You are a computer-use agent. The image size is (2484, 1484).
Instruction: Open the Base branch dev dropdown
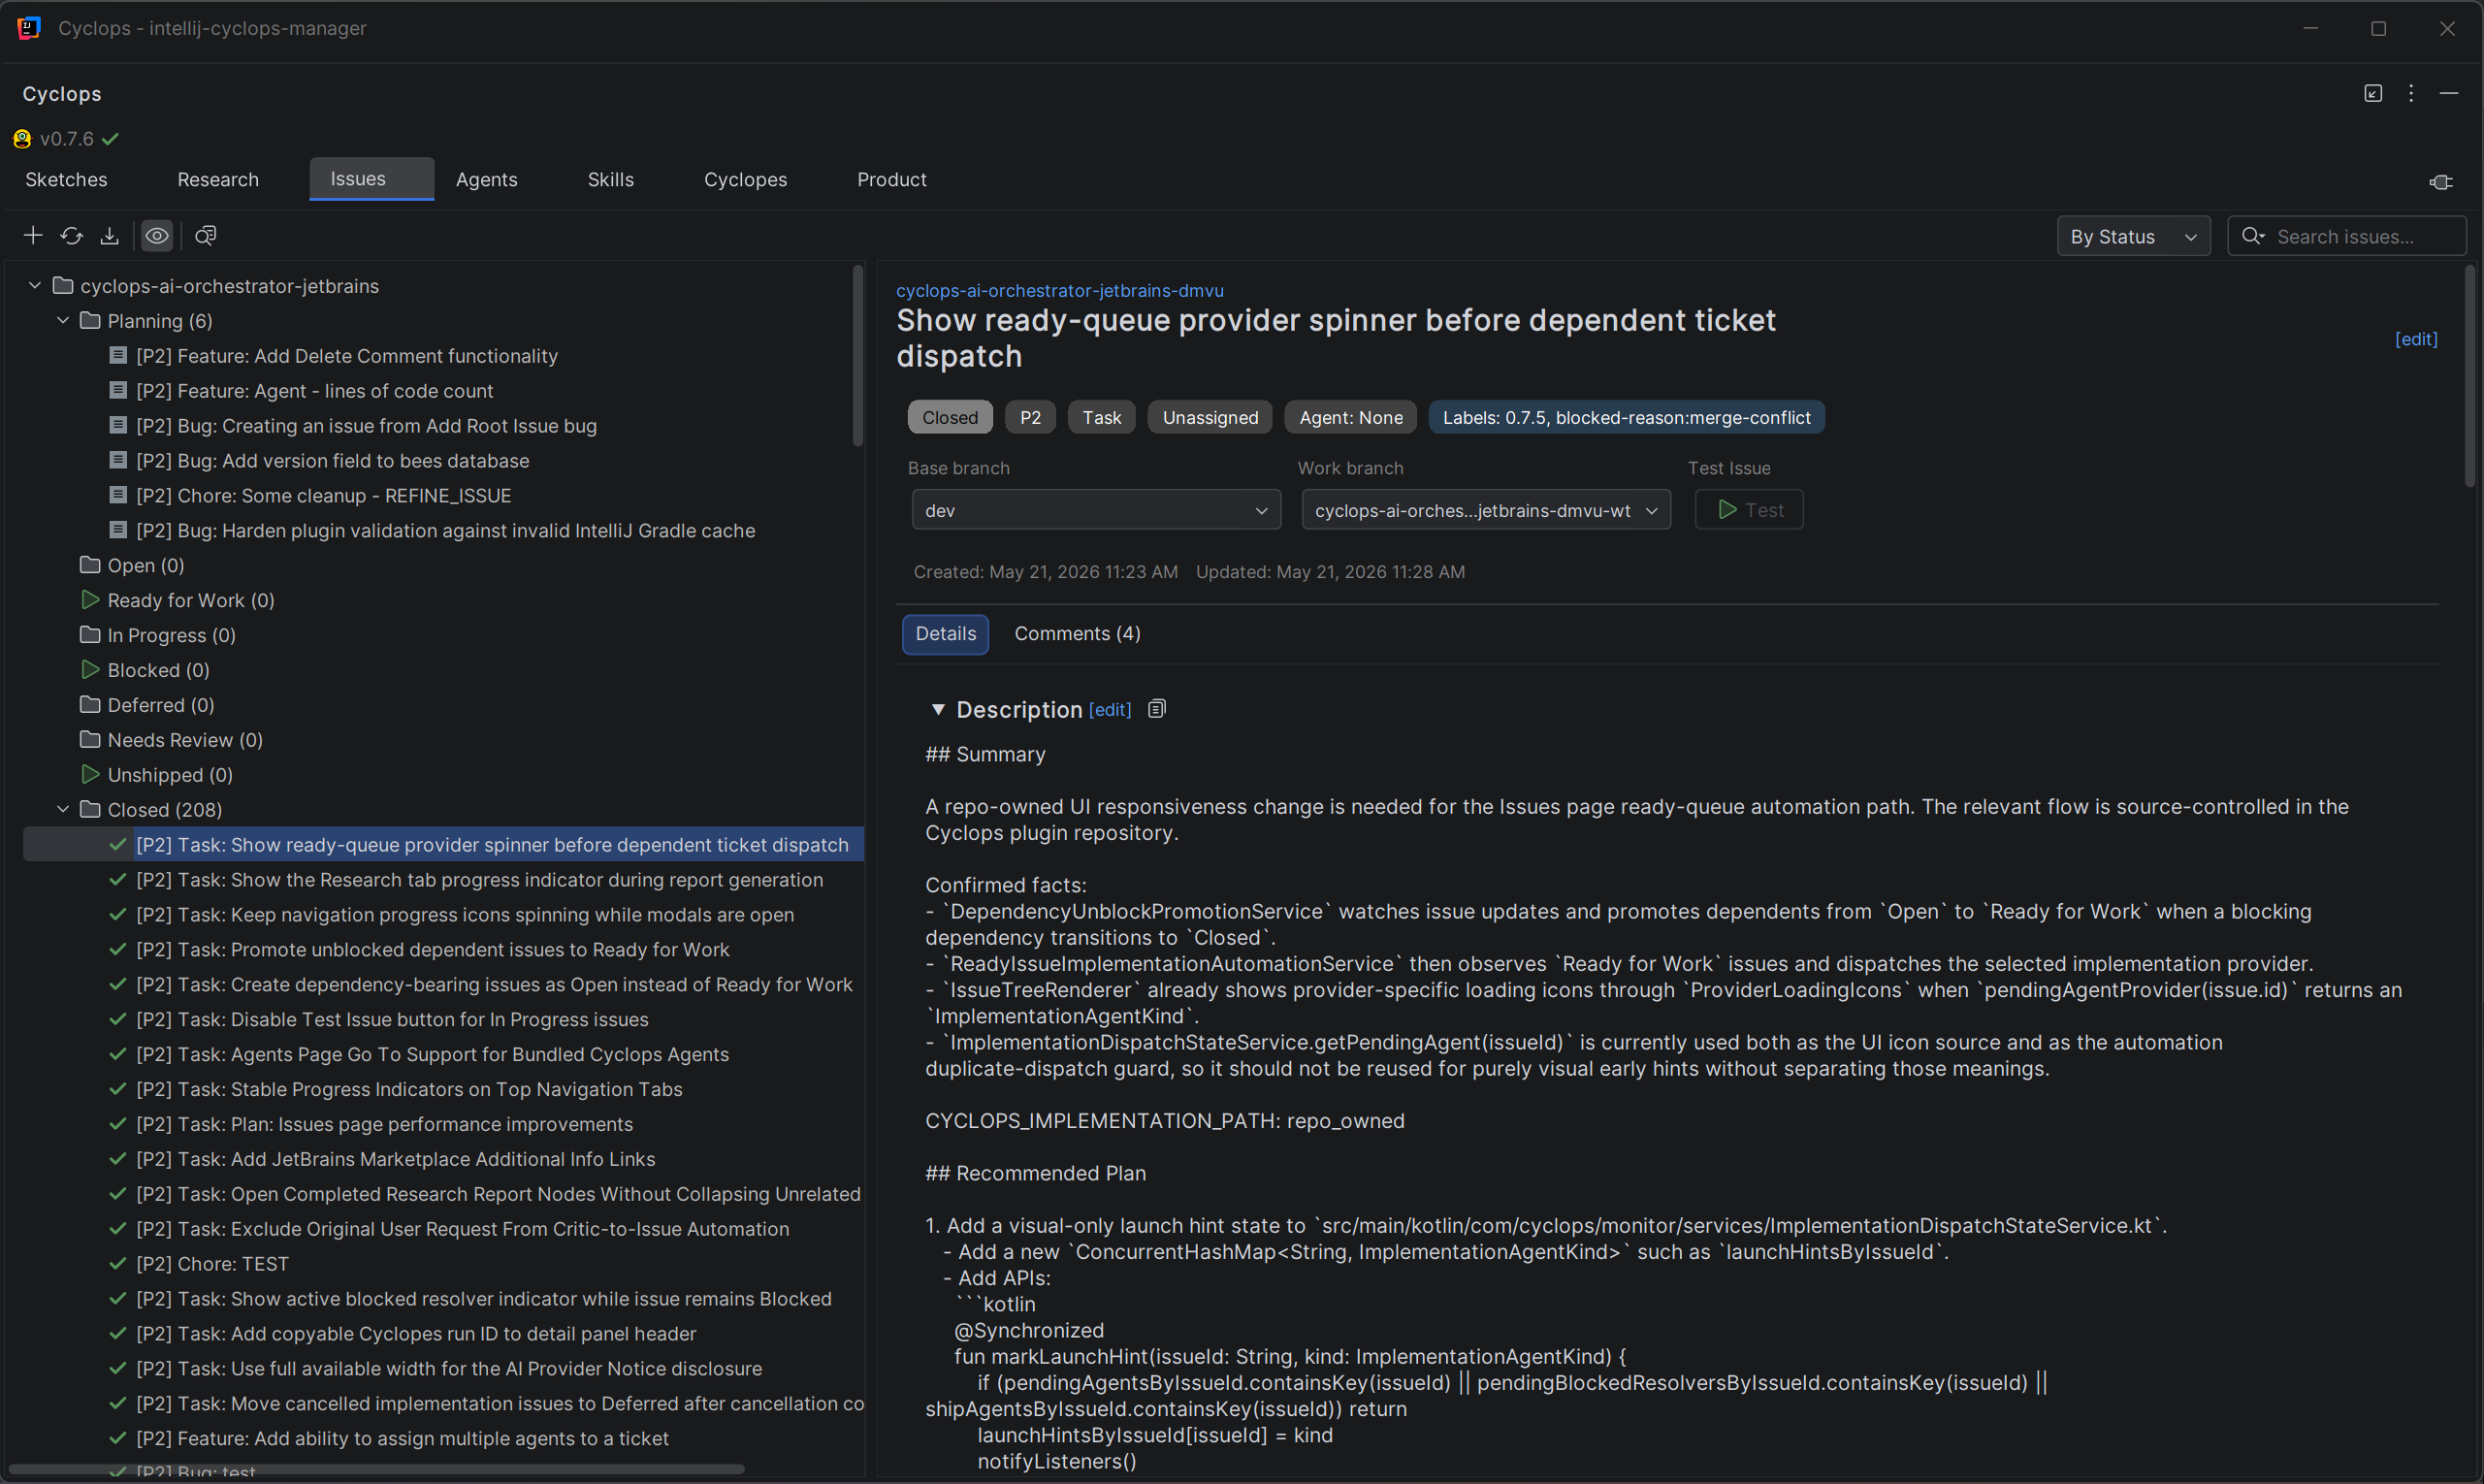coord(1096,510)
